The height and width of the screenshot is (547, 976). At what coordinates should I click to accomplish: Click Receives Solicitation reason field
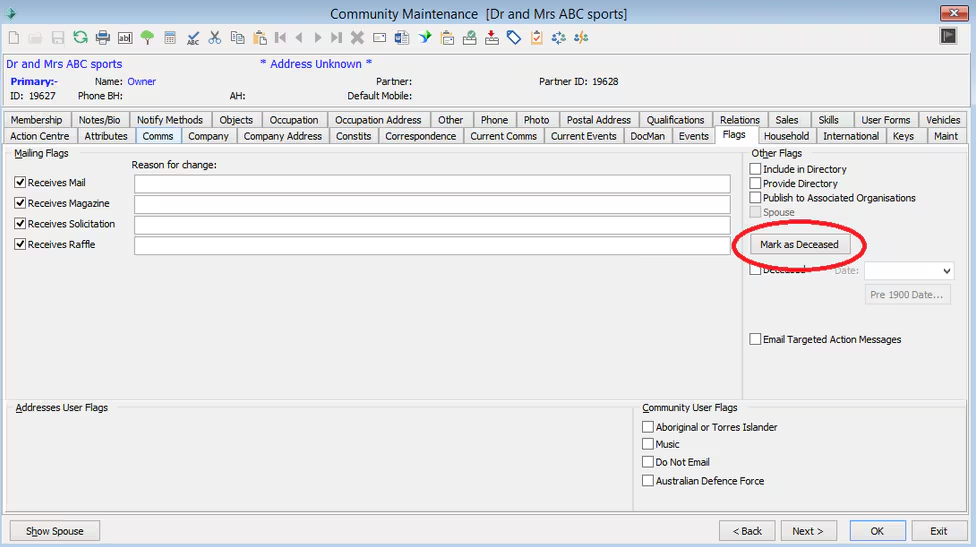[432, 225]
